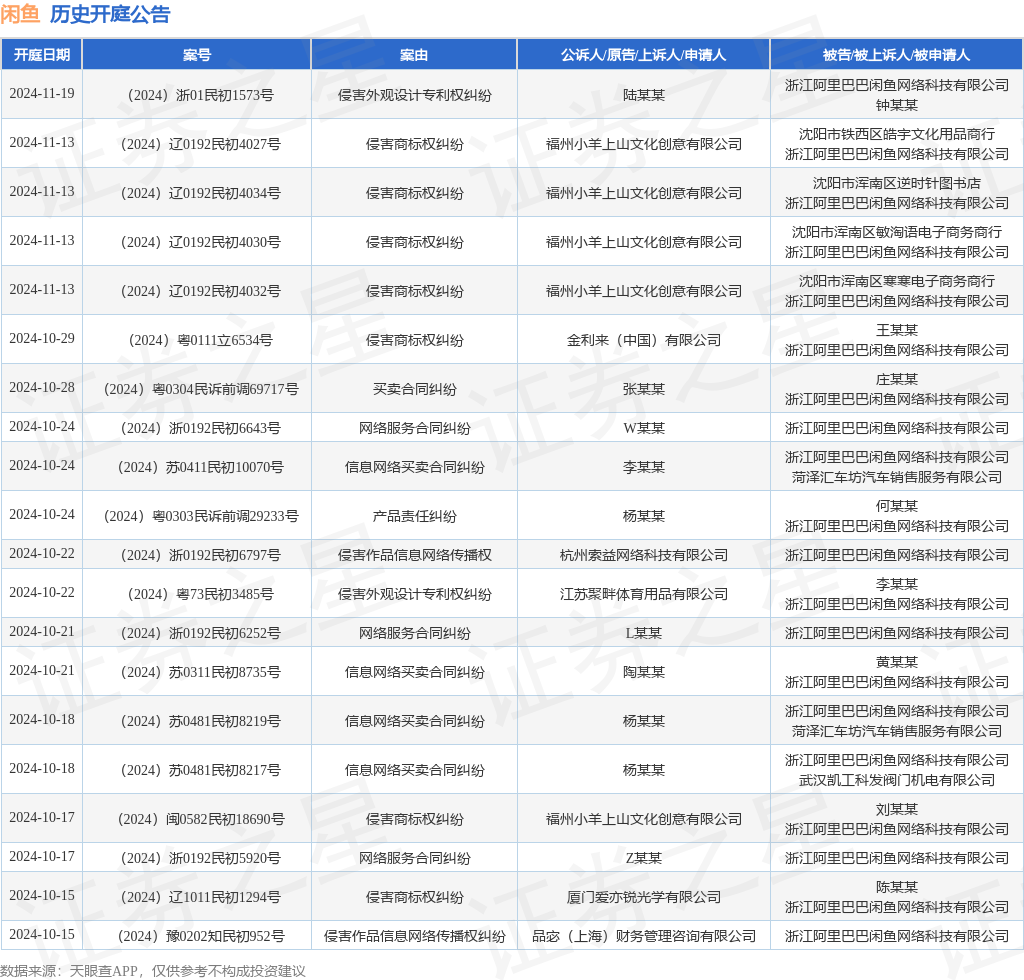This screenshot has height=980, width=1024.
Task: Select case number 粤0111立6534号
Action: pos(200,340)
